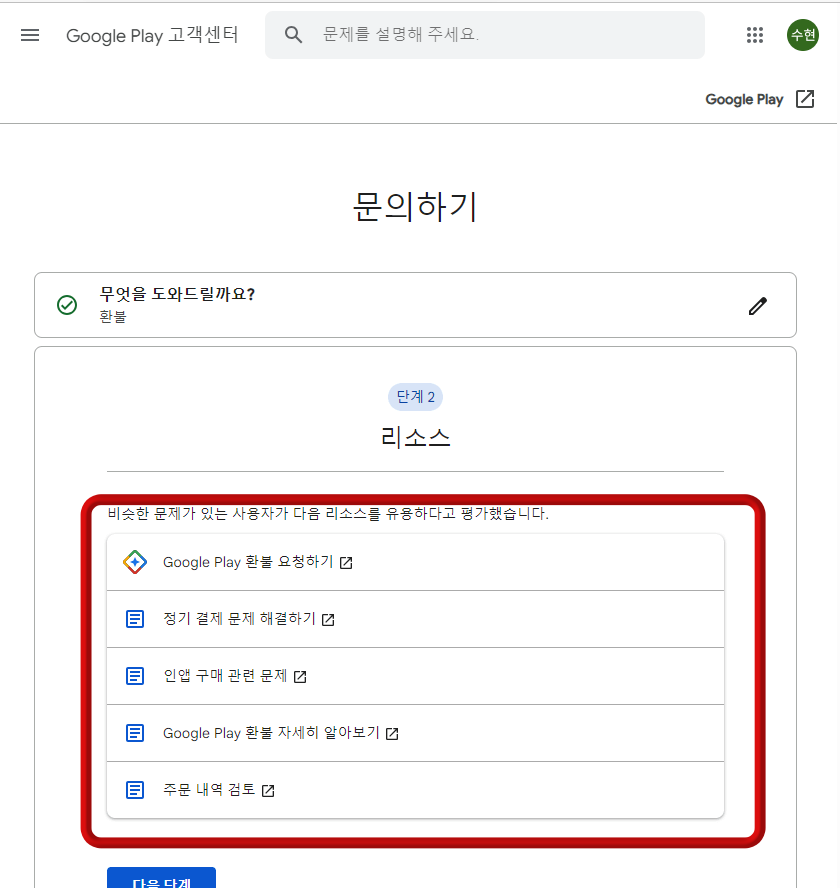Viewport: 840px width, 888px height.
Task: Click the pencil icon to edit your topic
Action: pos(757,305)
